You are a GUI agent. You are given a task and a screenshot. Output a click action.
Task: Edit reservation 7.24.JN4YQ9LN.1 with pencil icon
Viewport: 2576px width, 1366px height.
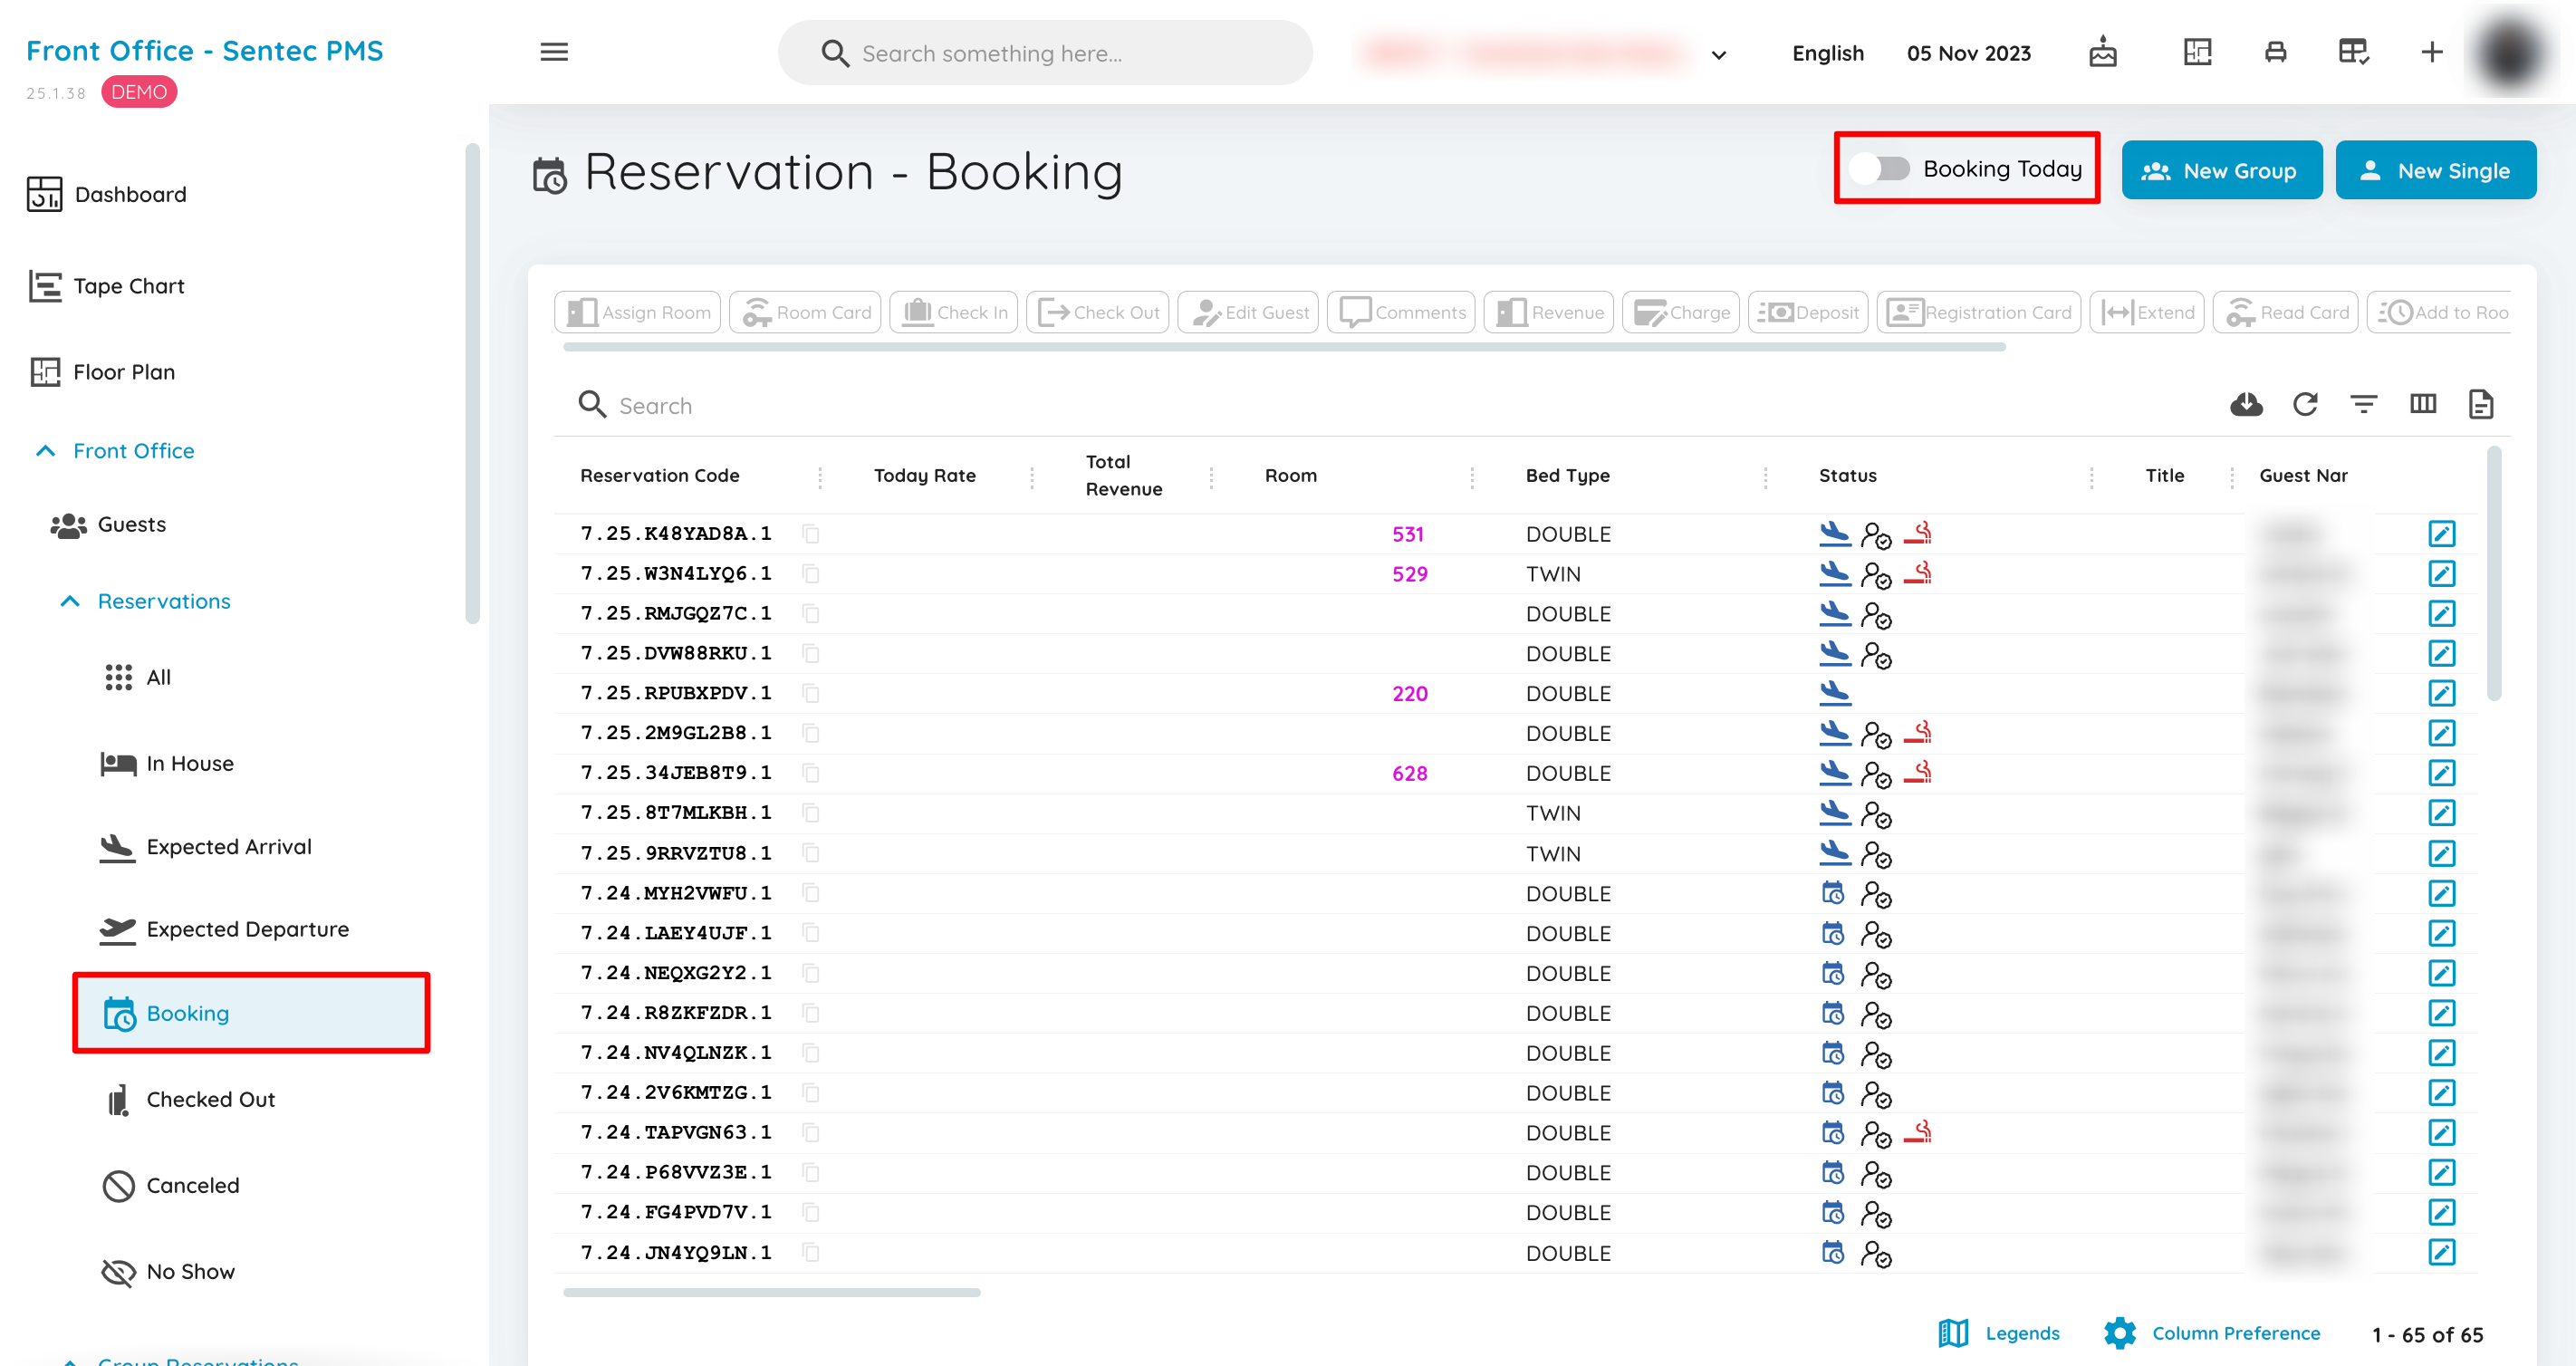pos(2441,1252)
